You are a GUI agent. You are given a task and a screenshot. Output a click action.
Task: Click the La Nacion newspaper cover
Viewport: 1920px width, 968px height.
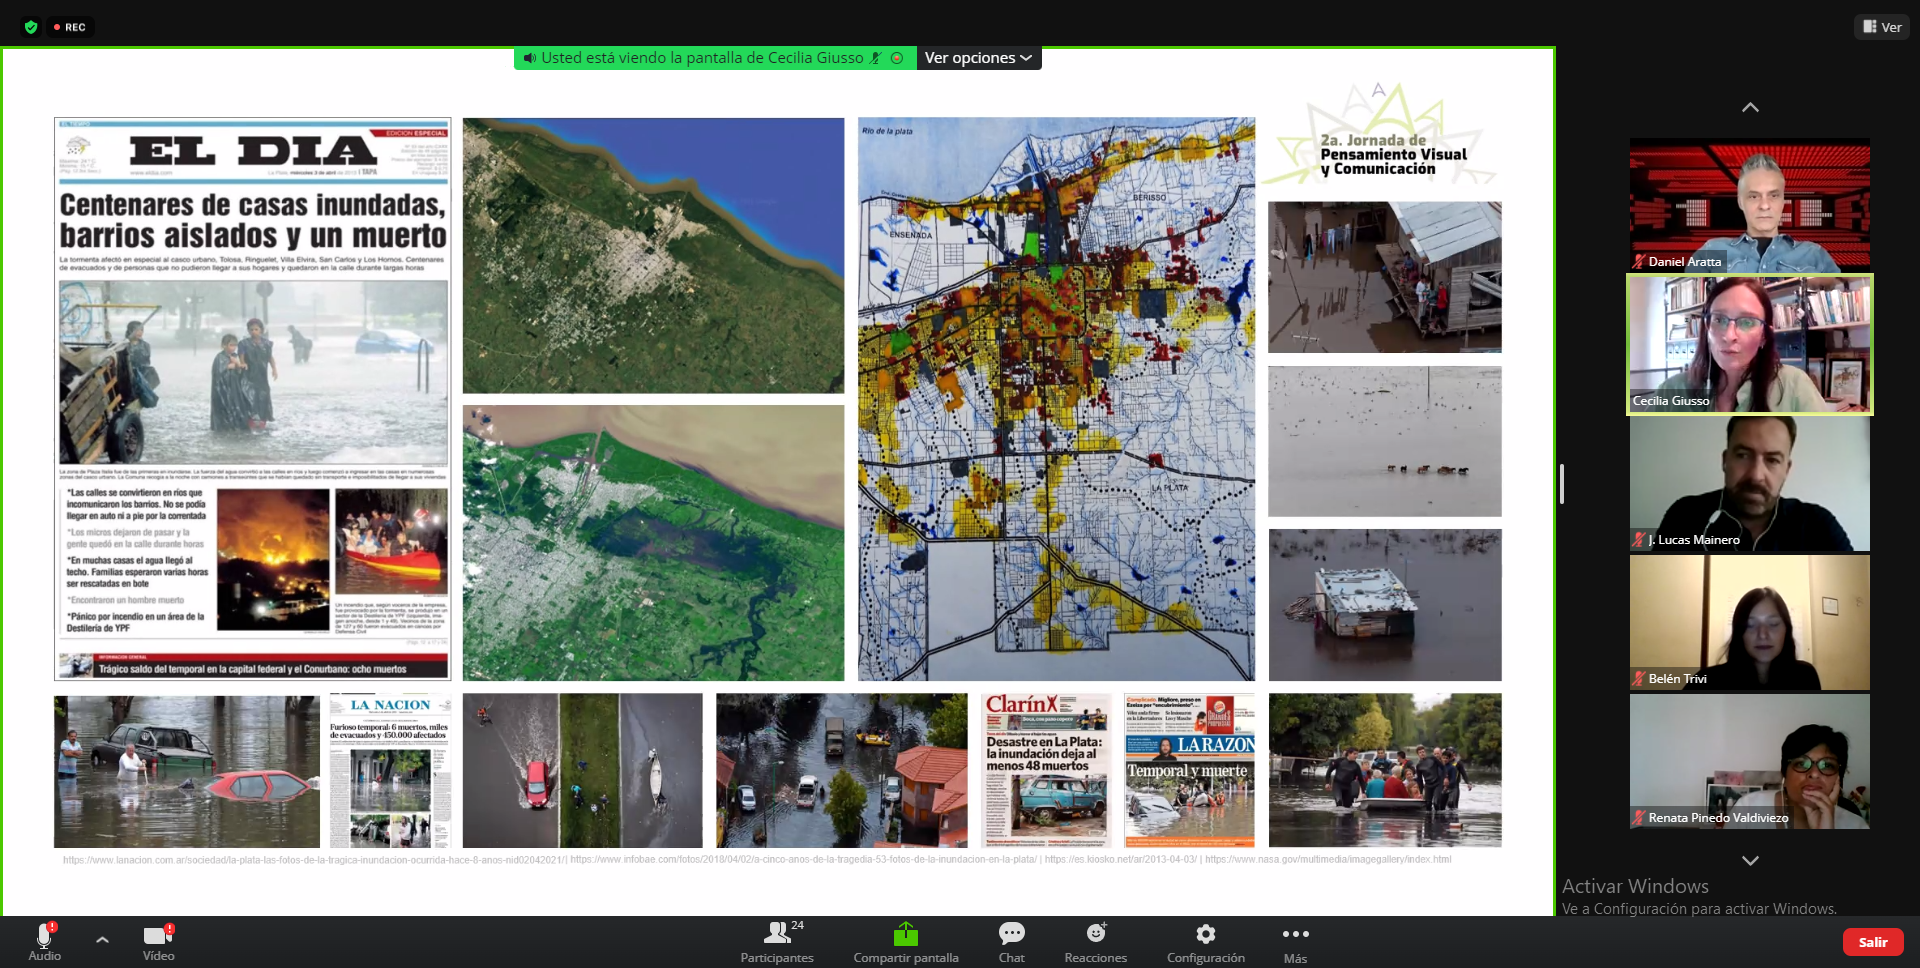(390, 770)
